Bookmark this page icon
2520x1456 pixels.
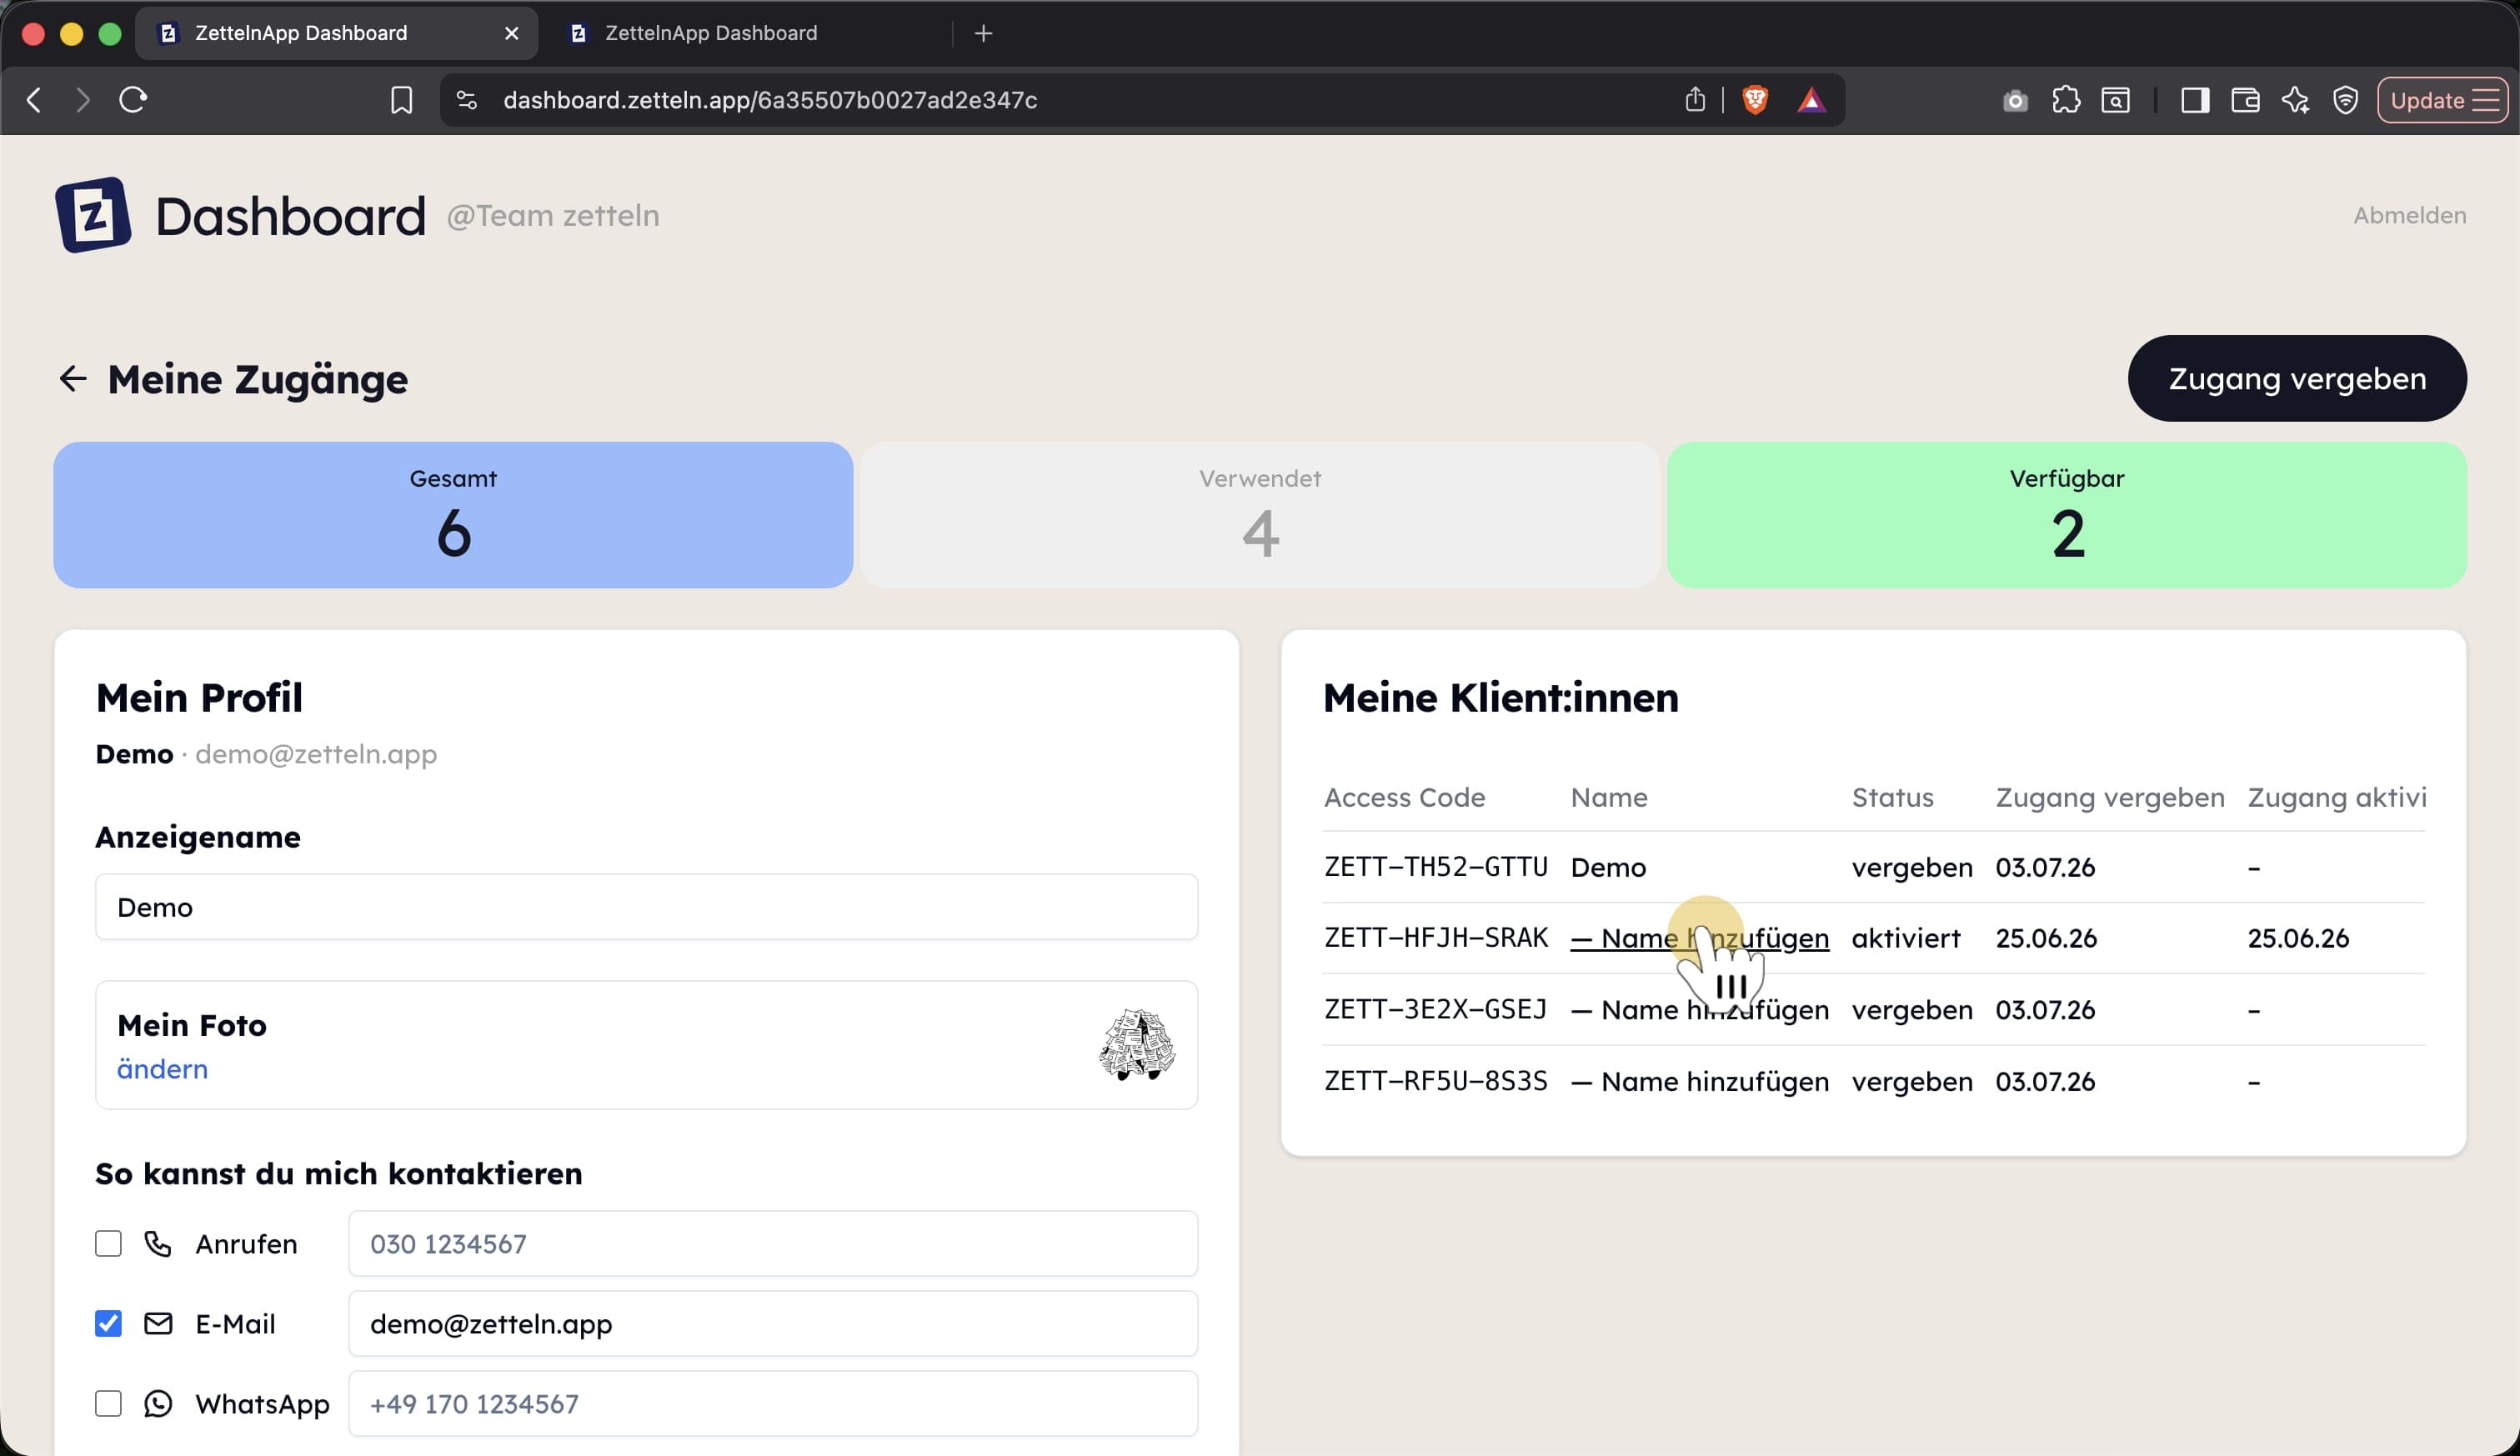401,100
